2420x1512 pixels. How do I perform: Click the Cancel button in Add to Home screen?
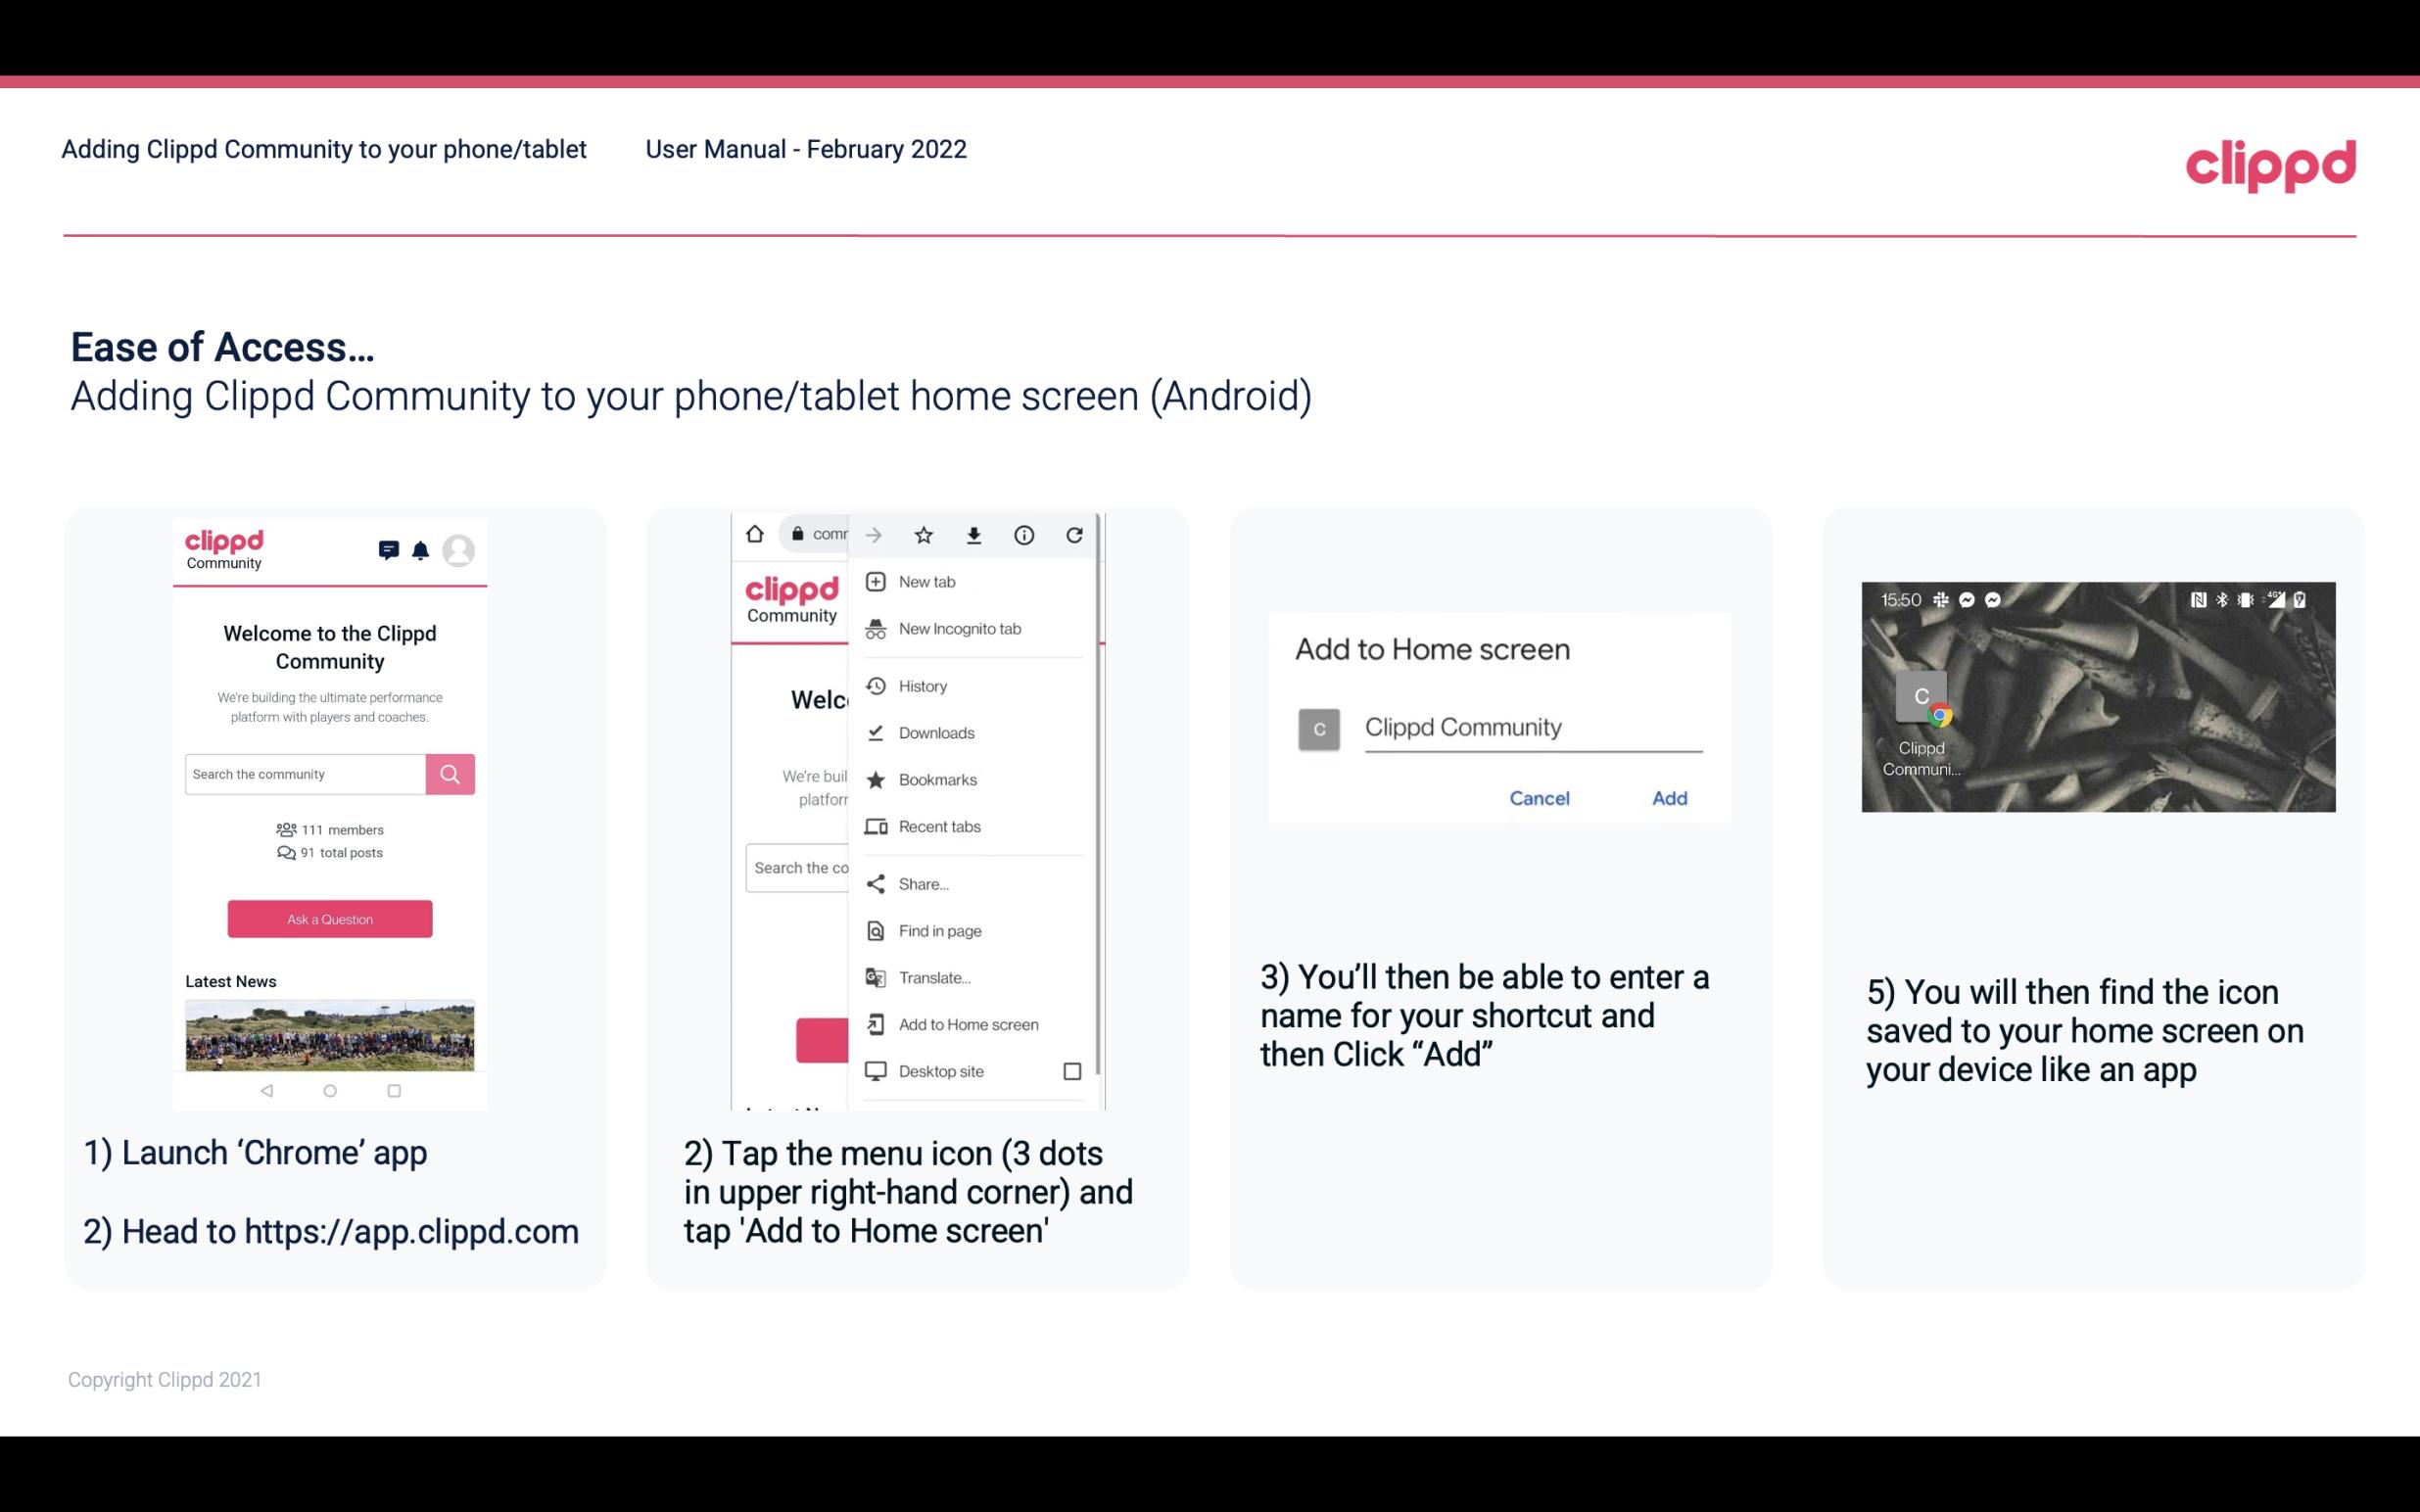click(1539, 798)
